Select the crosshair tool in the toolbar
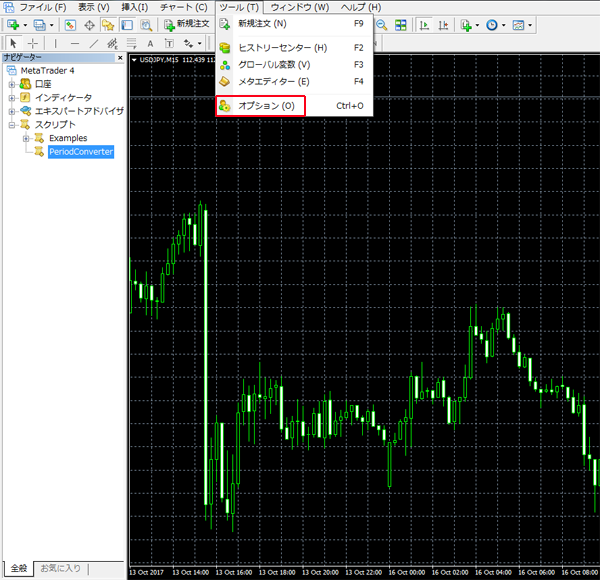The width and height of the screenshot is (600, 580). [33, 44]
